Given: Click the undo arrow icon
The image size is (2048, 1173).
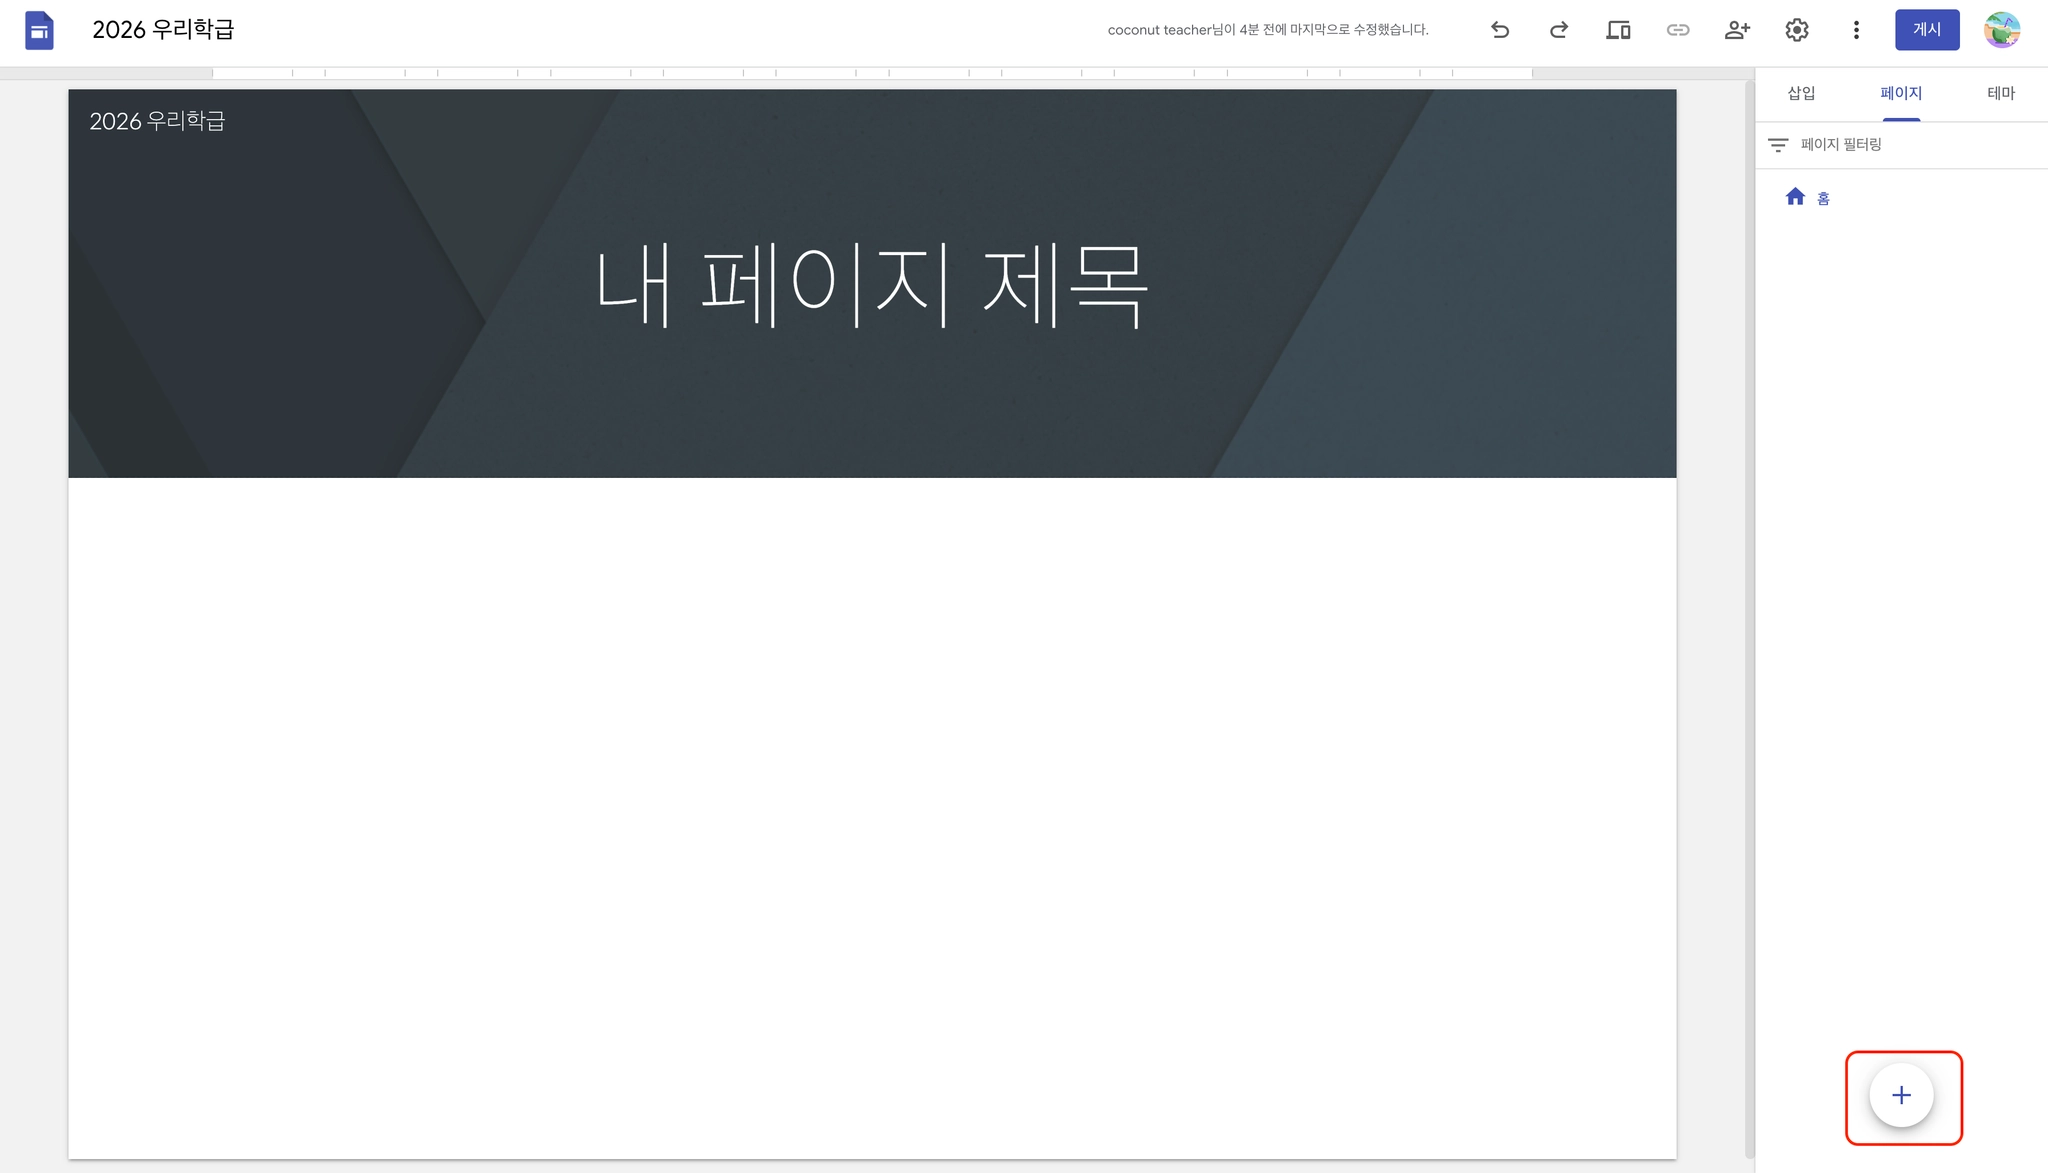Looking at the screenshot, I should (1499, 30).
